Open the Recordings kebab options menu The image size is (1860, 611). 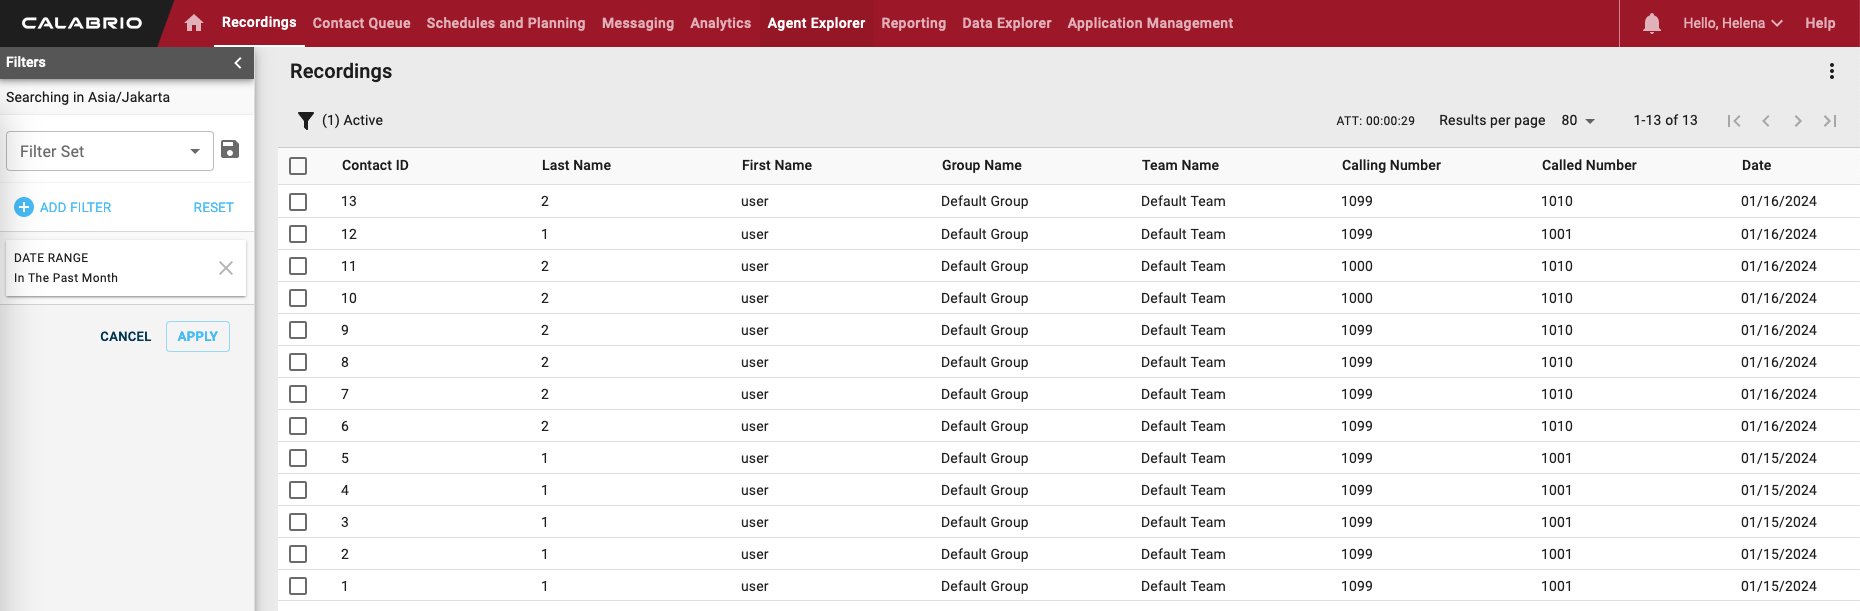point(1831,71)
